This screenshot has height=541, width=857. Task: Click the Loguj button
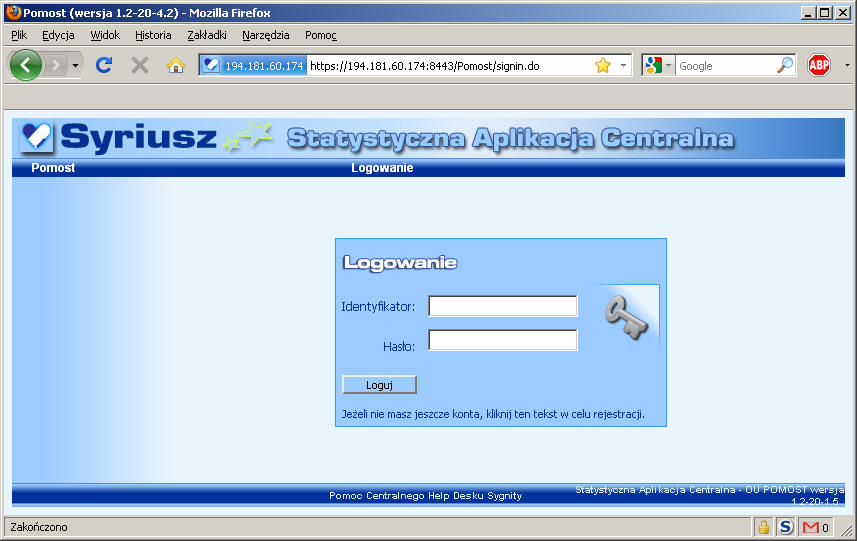(x=379, y=385)
